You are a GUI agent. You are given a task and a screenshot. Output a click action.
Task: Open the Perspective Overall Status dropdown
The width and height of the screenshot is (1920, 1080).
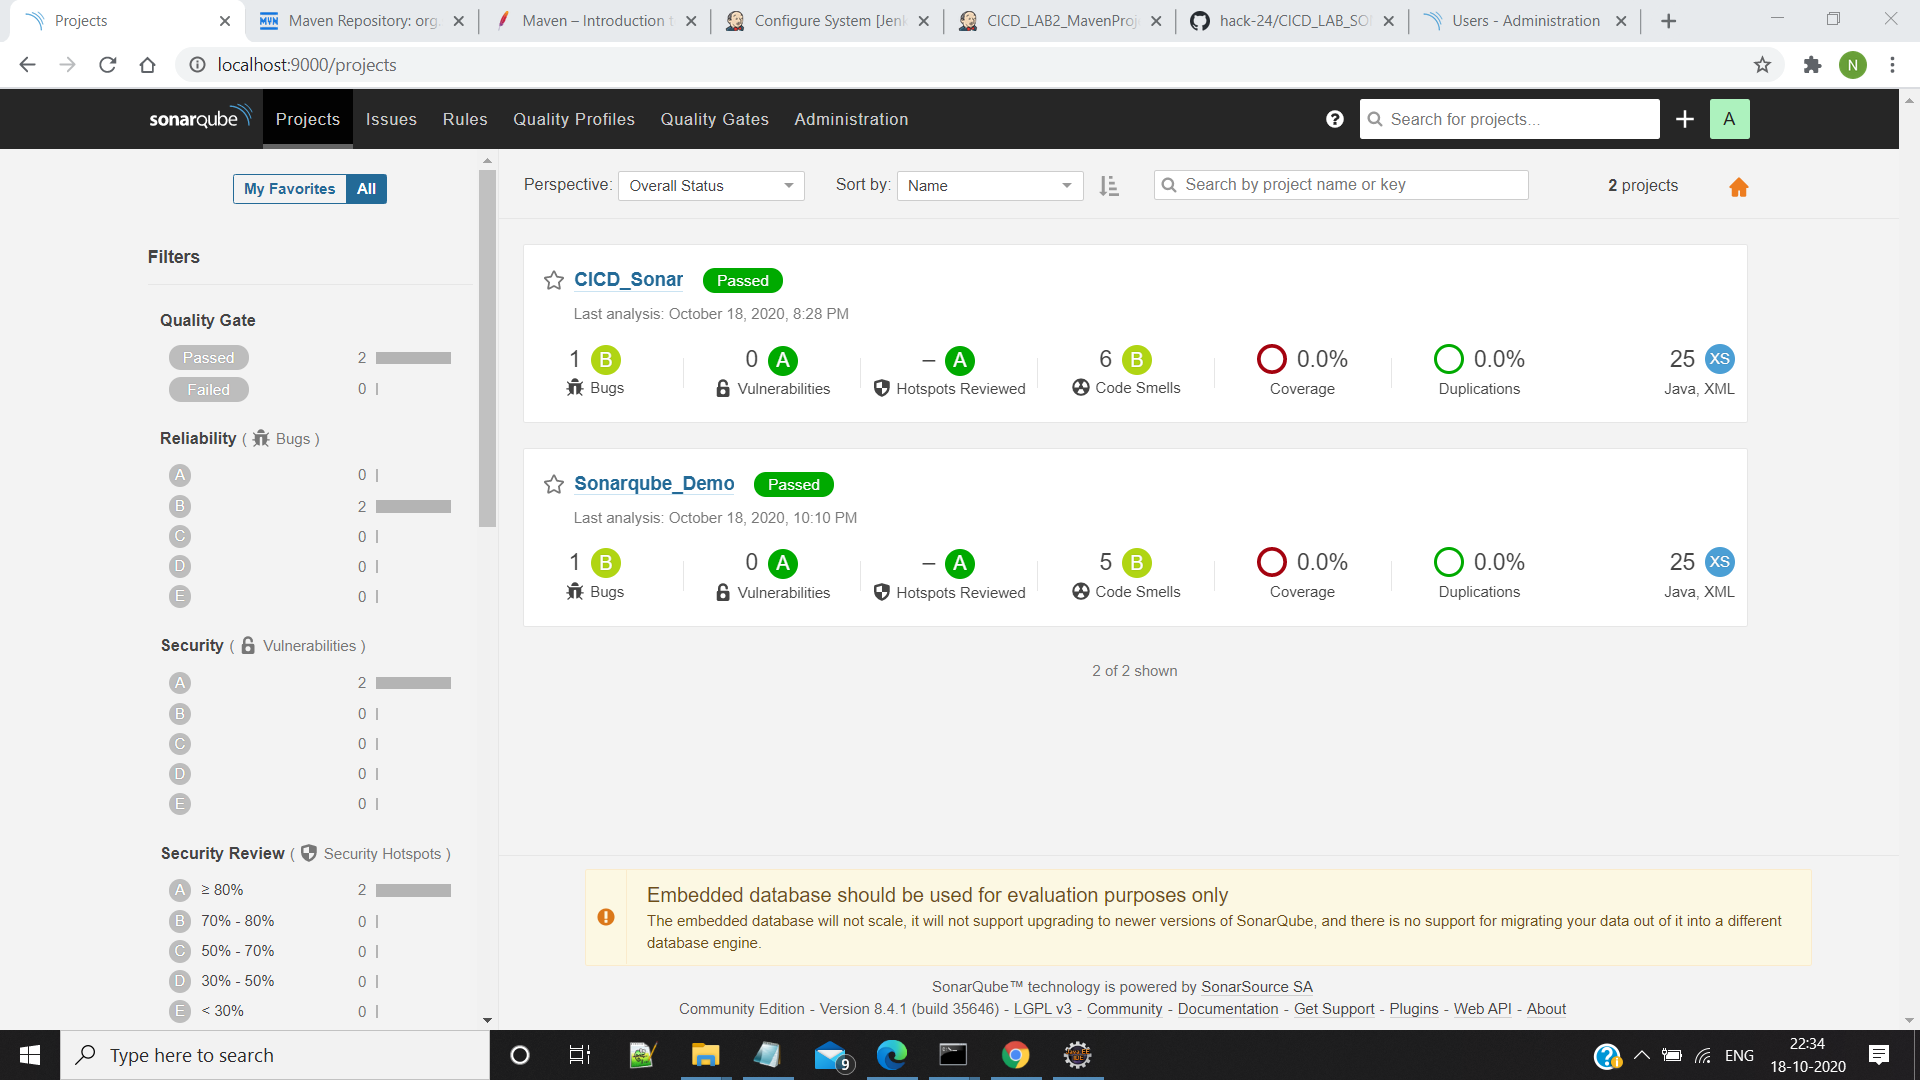(x=711, y=186)
